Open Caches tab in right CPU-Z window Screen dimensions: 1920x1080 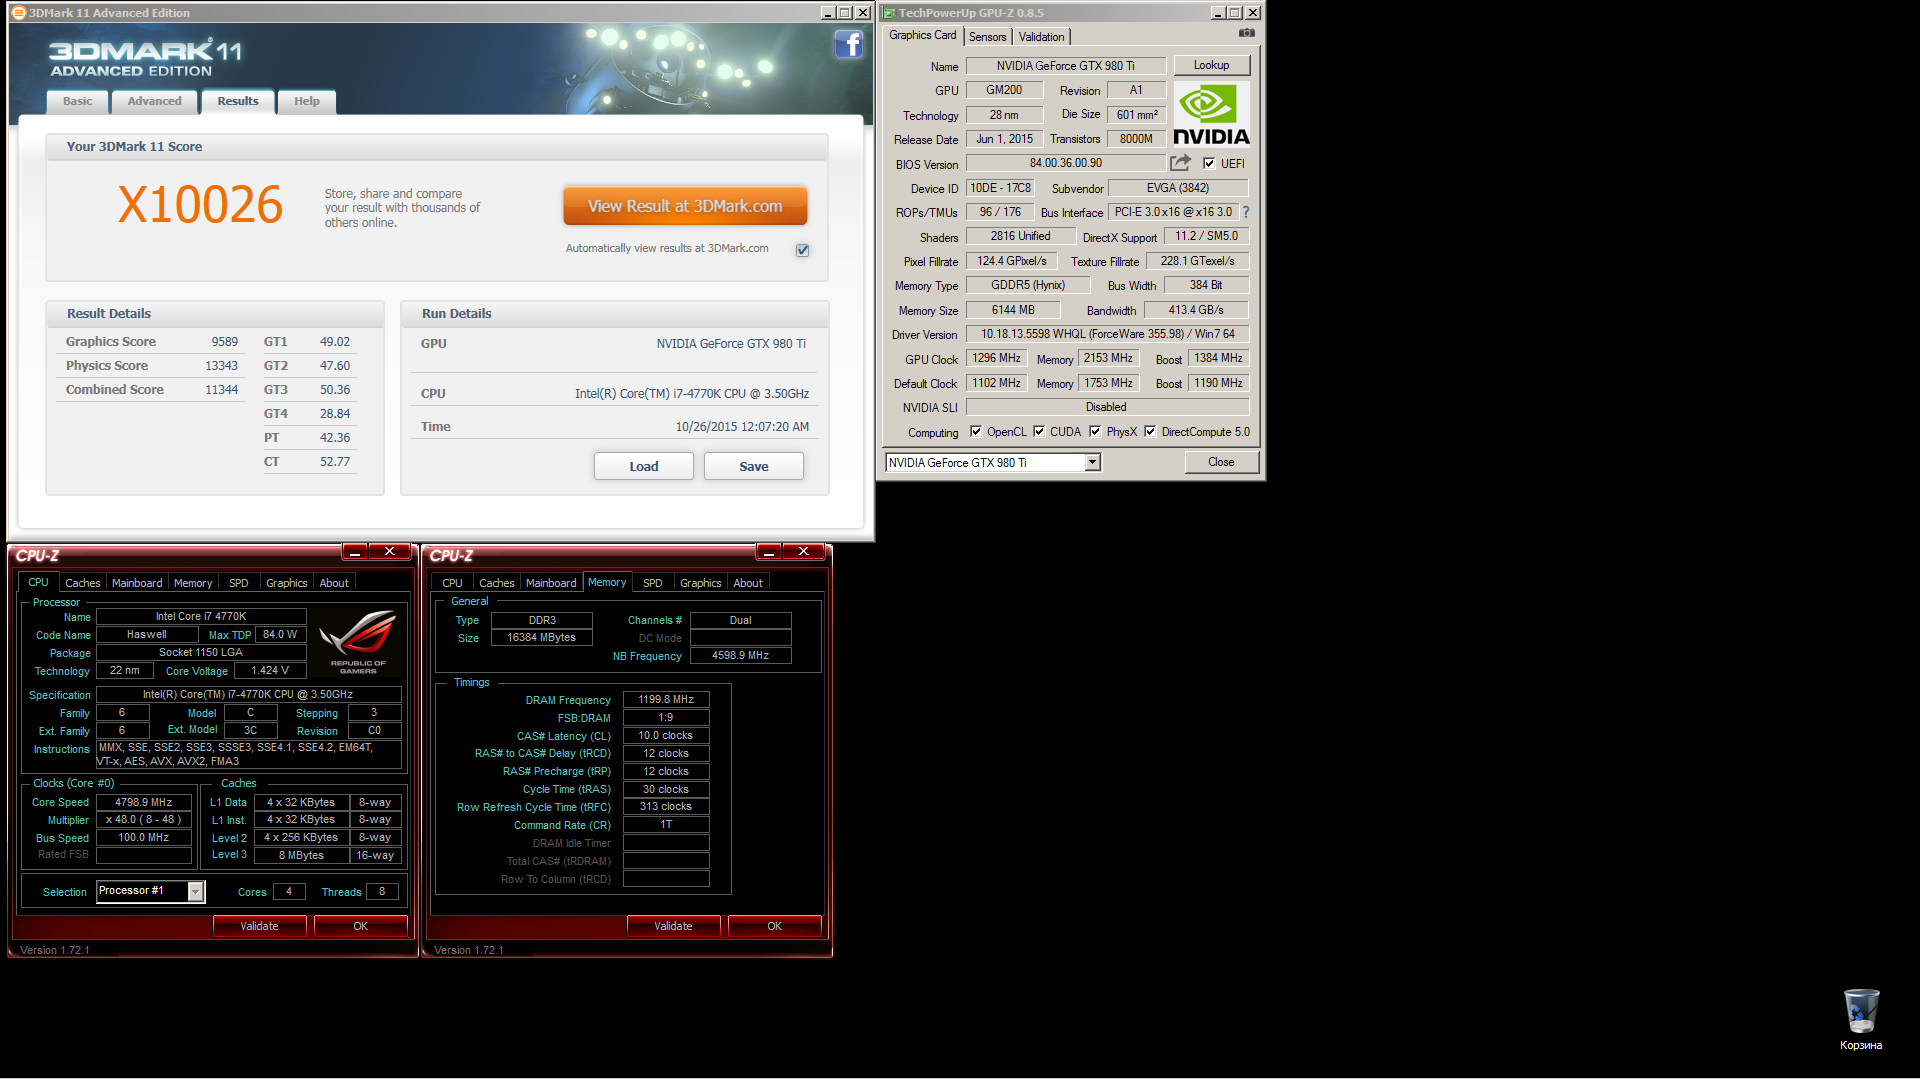coord(496,583)
